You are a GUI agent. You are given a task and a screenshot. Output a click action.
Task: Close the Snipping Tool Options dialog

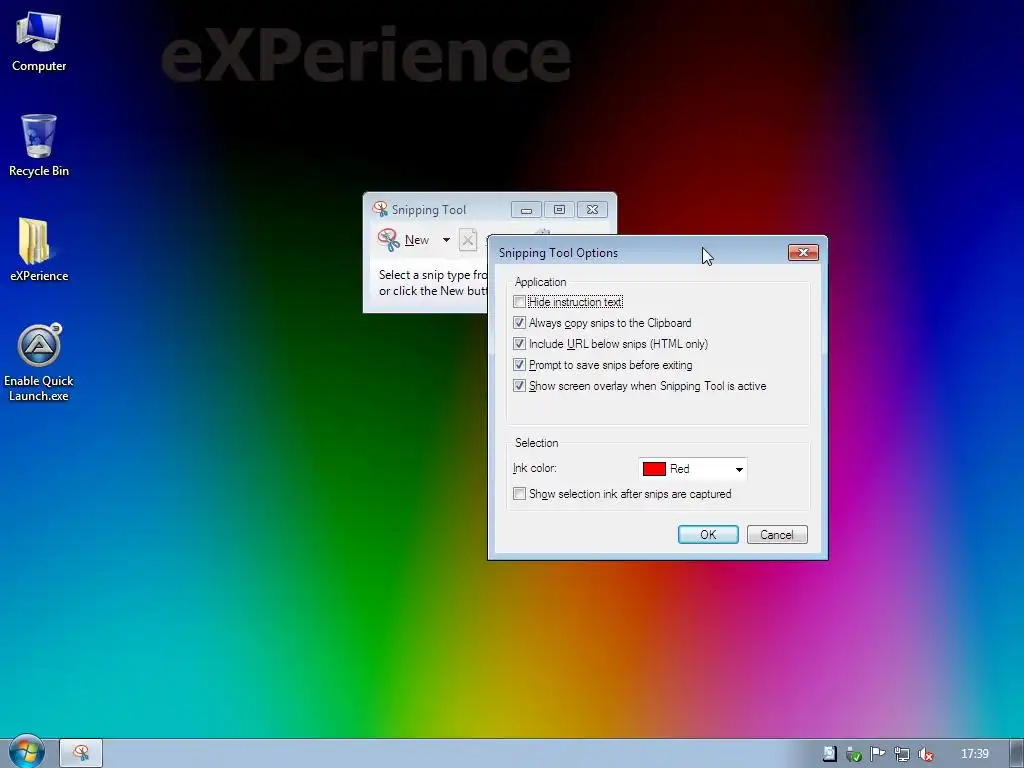[x=803, y=252]
